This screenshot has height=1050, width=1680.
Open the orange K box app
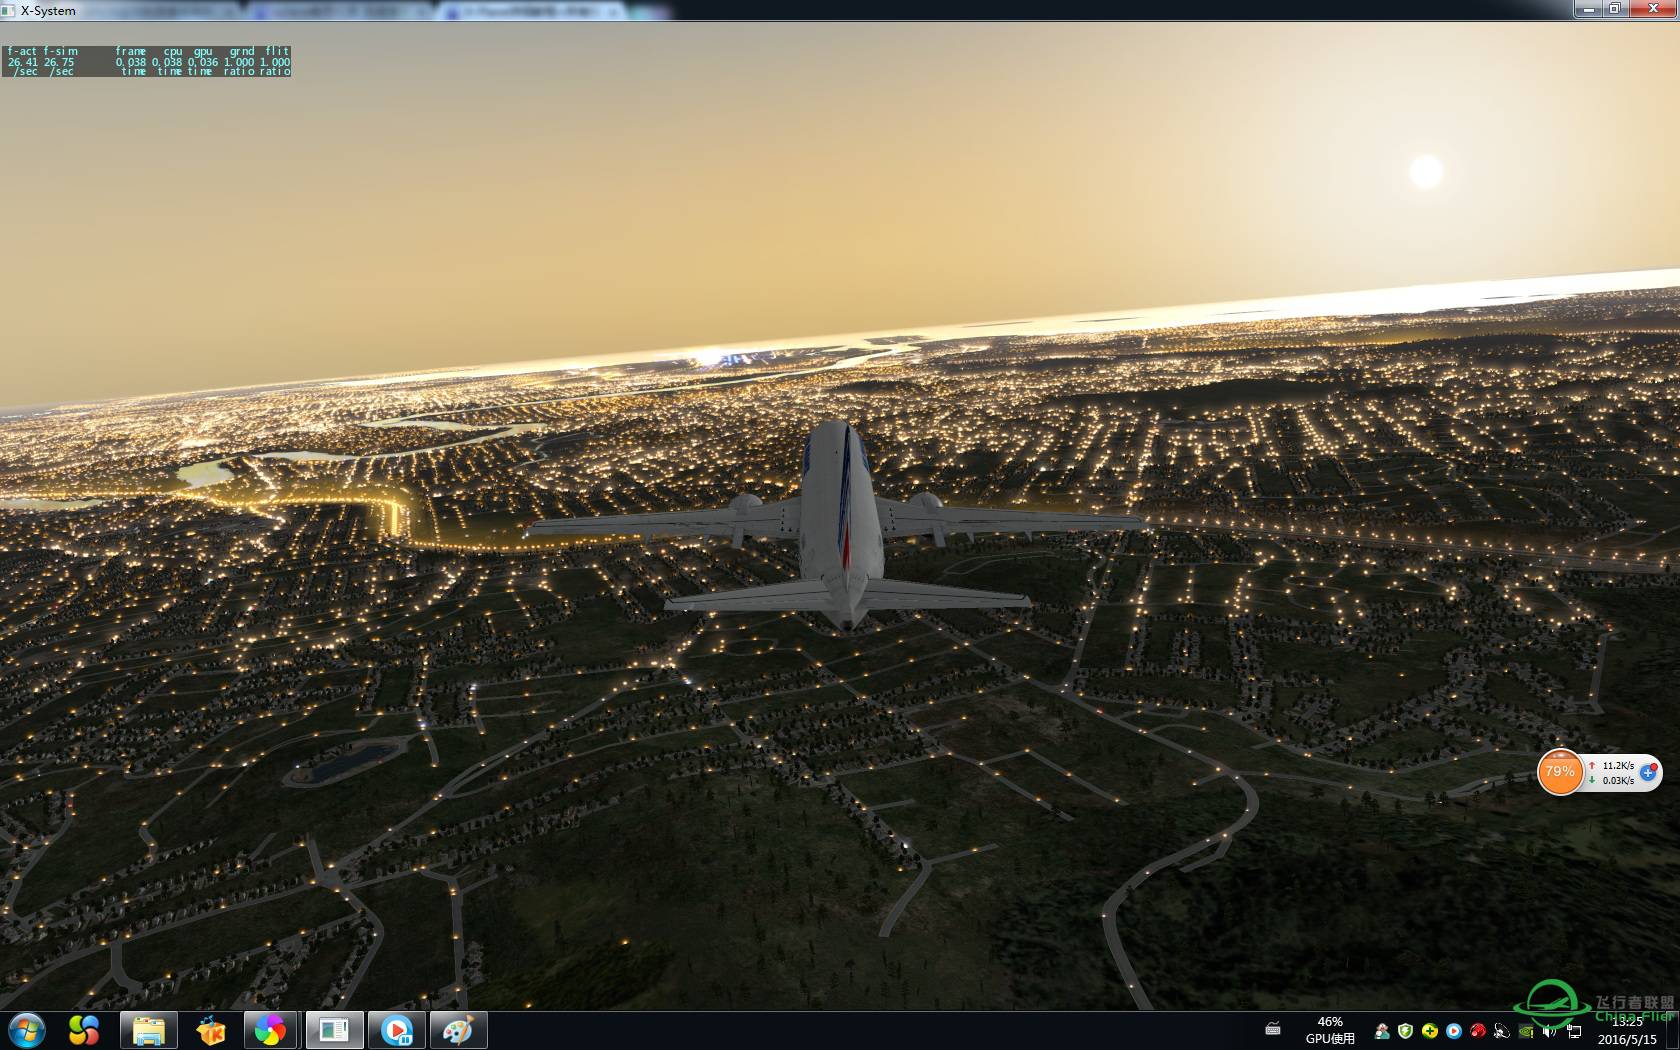(x=211, y=1030)
